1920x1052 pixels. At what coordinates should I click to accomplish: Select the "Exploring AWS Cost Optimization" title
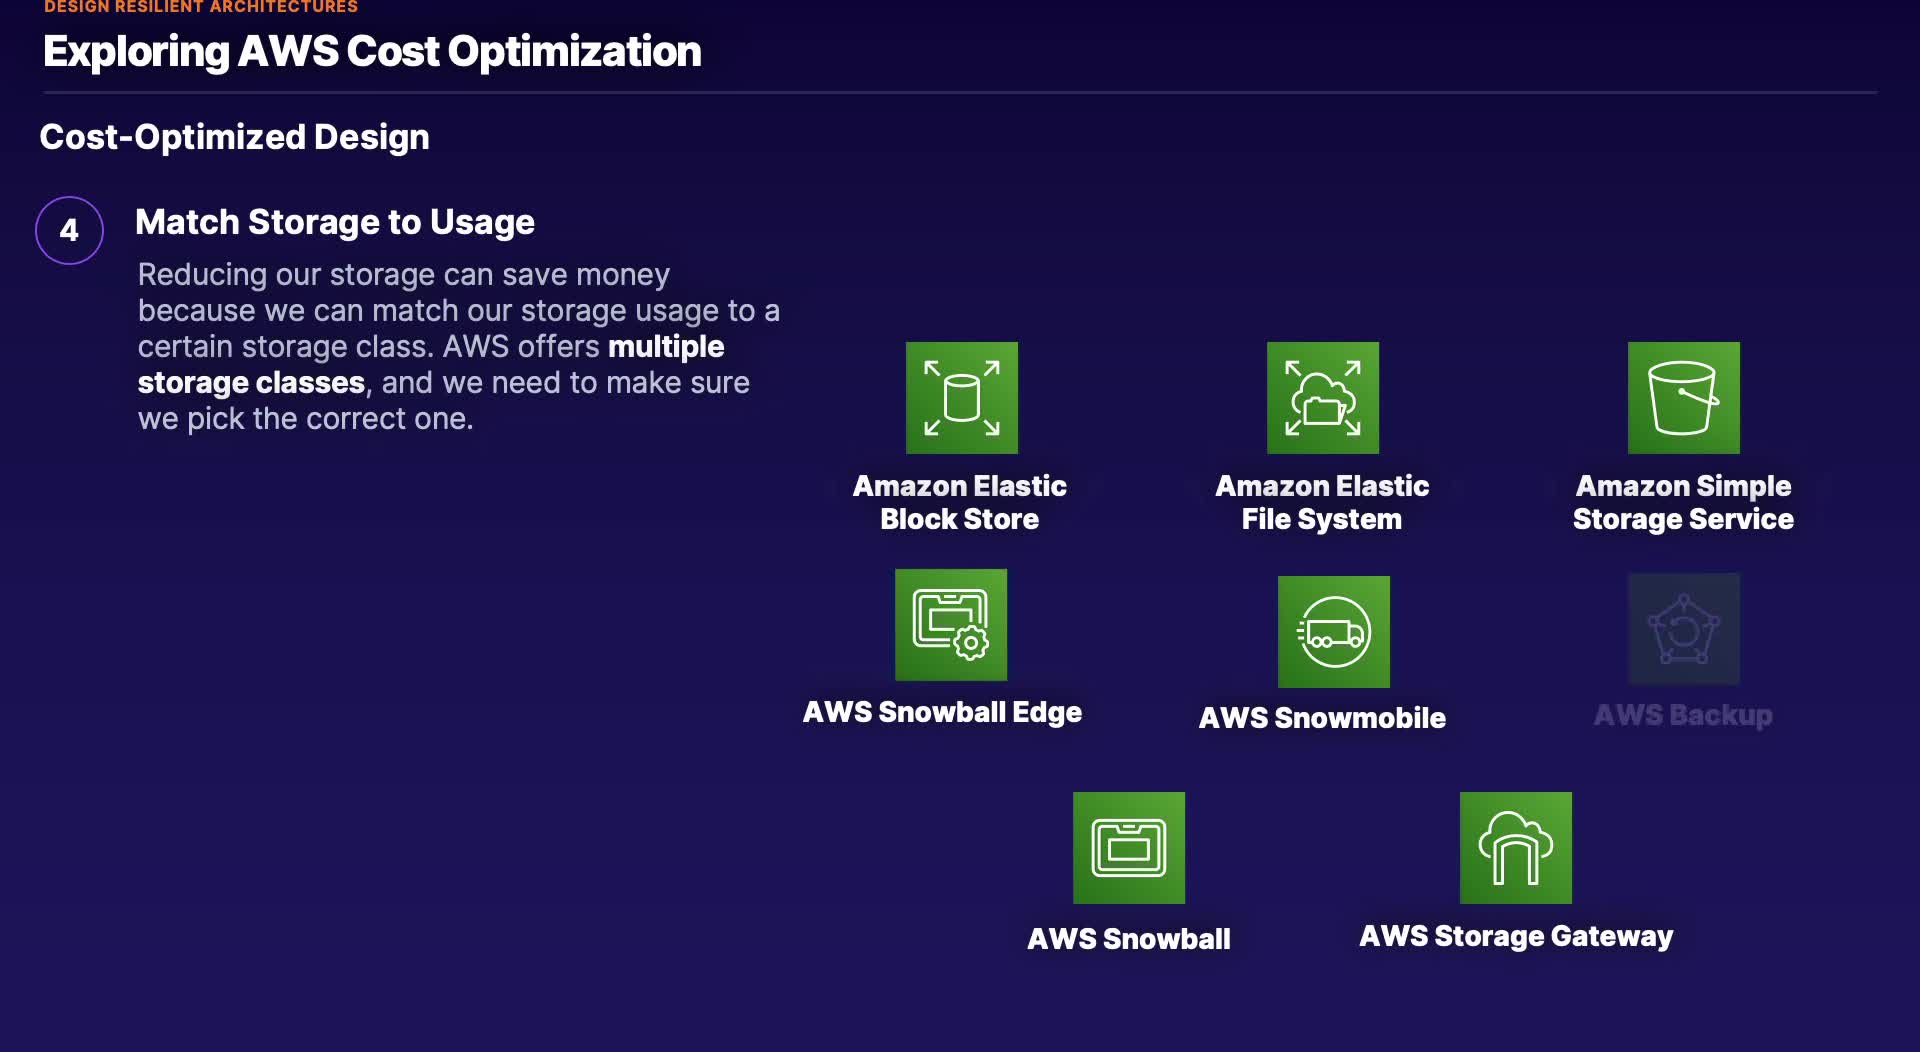pos(372,52)
